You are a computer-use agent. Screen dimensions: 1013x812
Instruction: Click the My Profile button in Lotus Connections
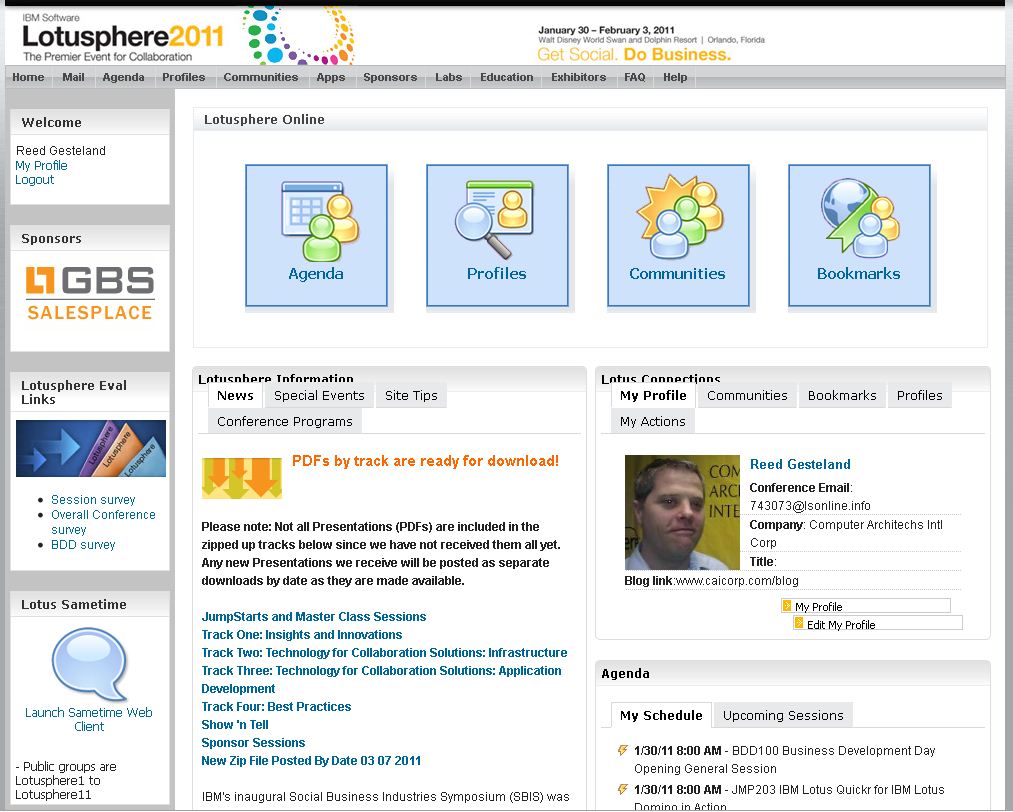(x=866, y=606)
